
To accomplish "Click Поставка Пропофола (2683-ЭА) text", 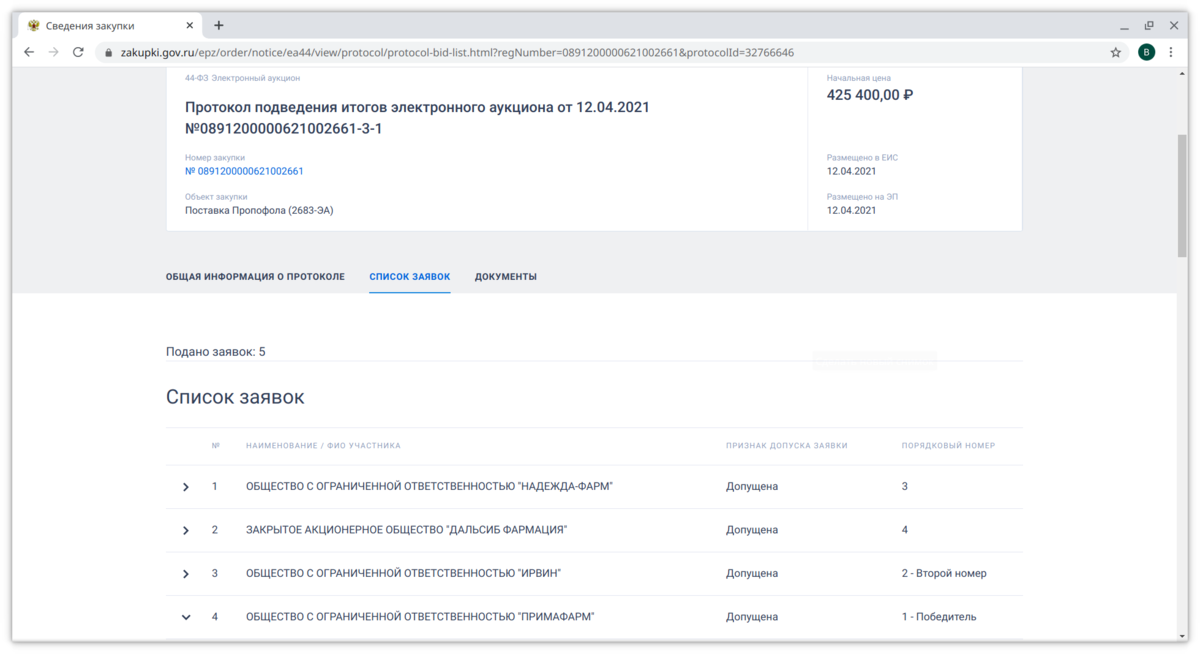I will [259, 211].
